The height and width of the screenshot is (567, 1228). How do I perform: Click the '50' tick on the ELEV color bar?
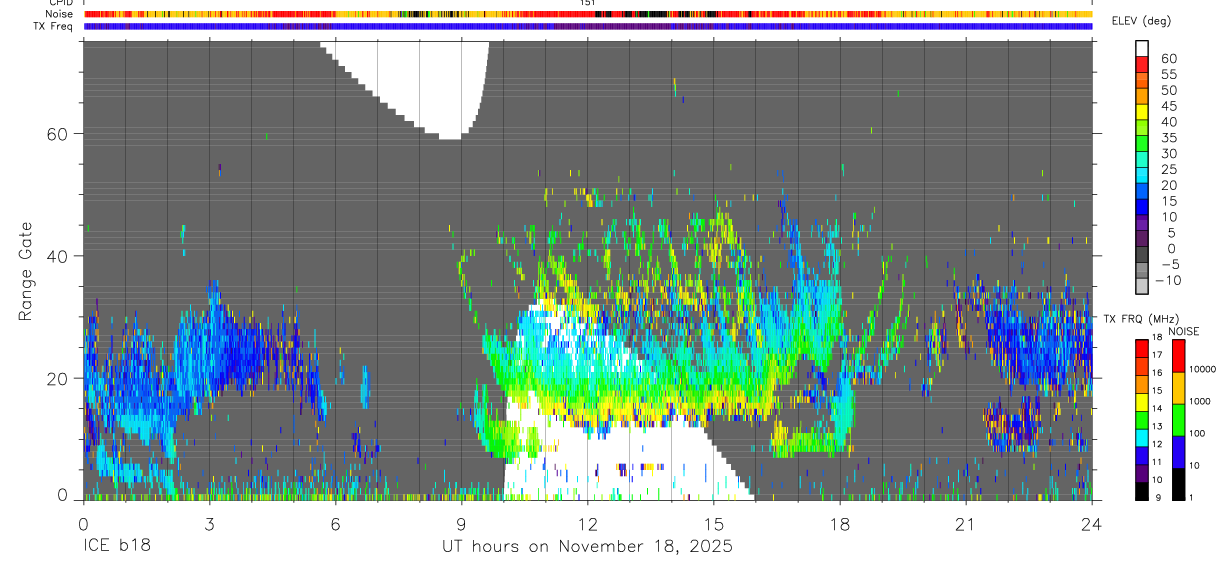1168,90
